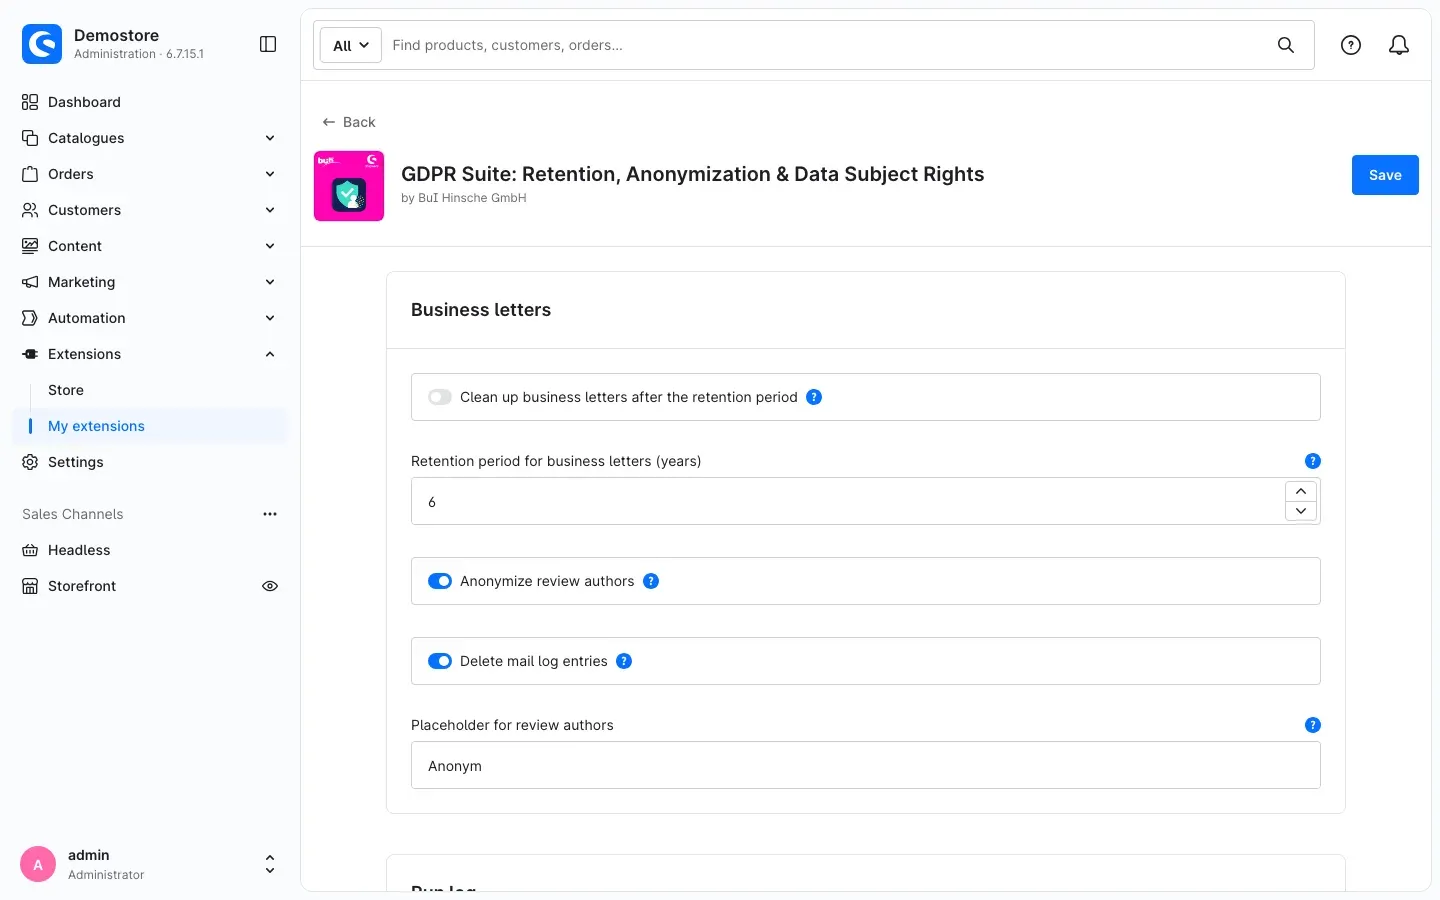Disable Delete mail log entries toggle

pyautogui.click(x=440, y=661)
